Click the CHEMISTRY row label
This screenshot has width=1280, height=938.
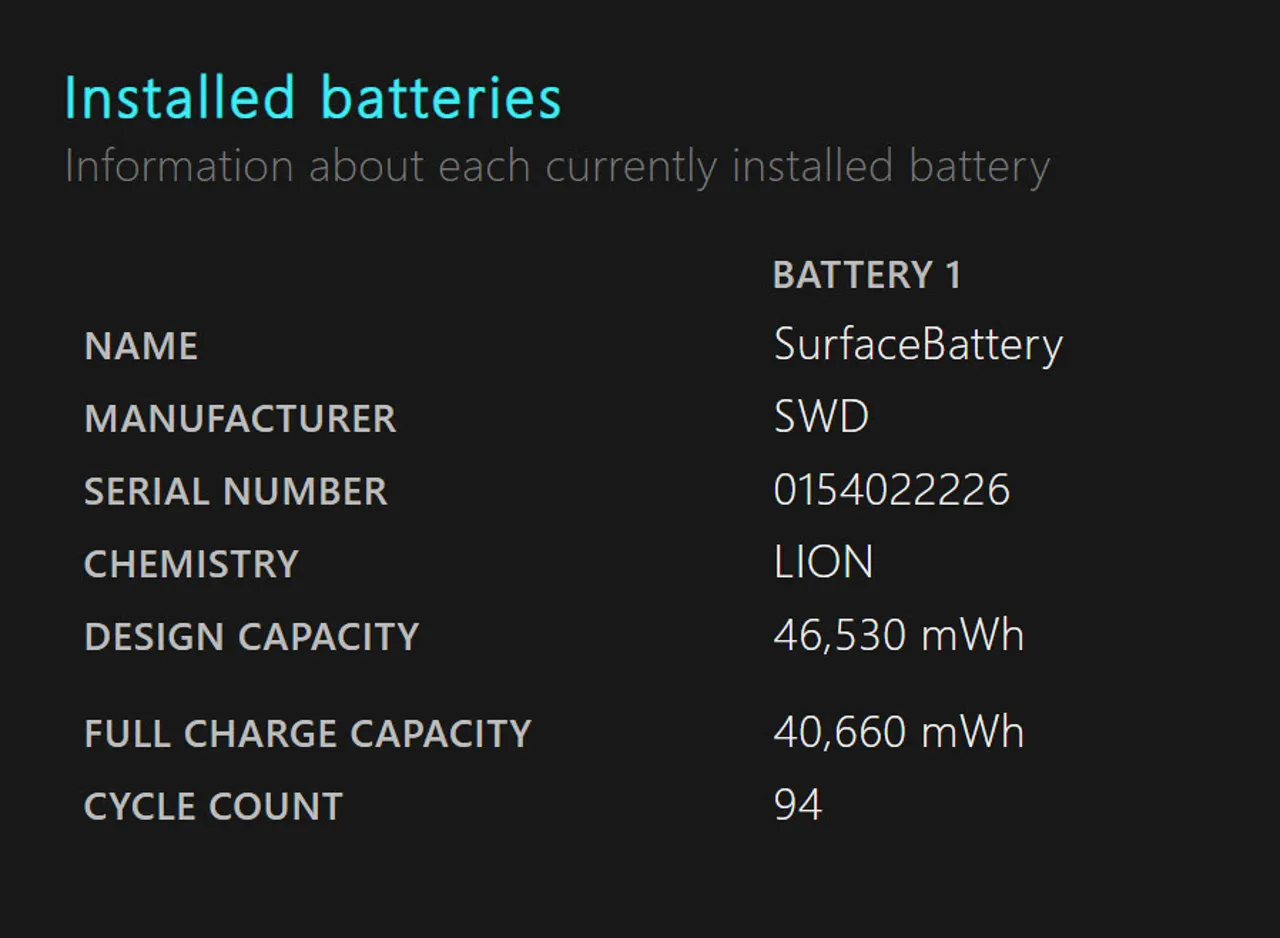pyautogui.click(x=191, y=564)
